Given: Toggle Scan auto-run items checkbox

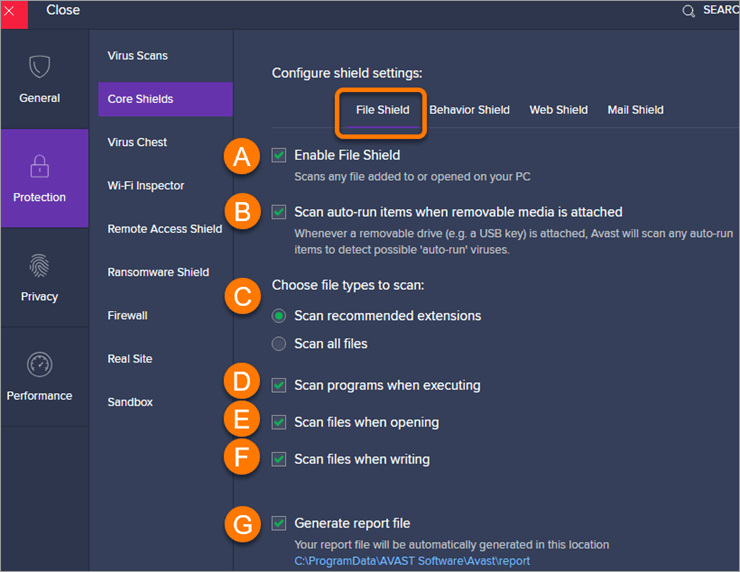Looking at the screenshot, I should click(279, 212).
